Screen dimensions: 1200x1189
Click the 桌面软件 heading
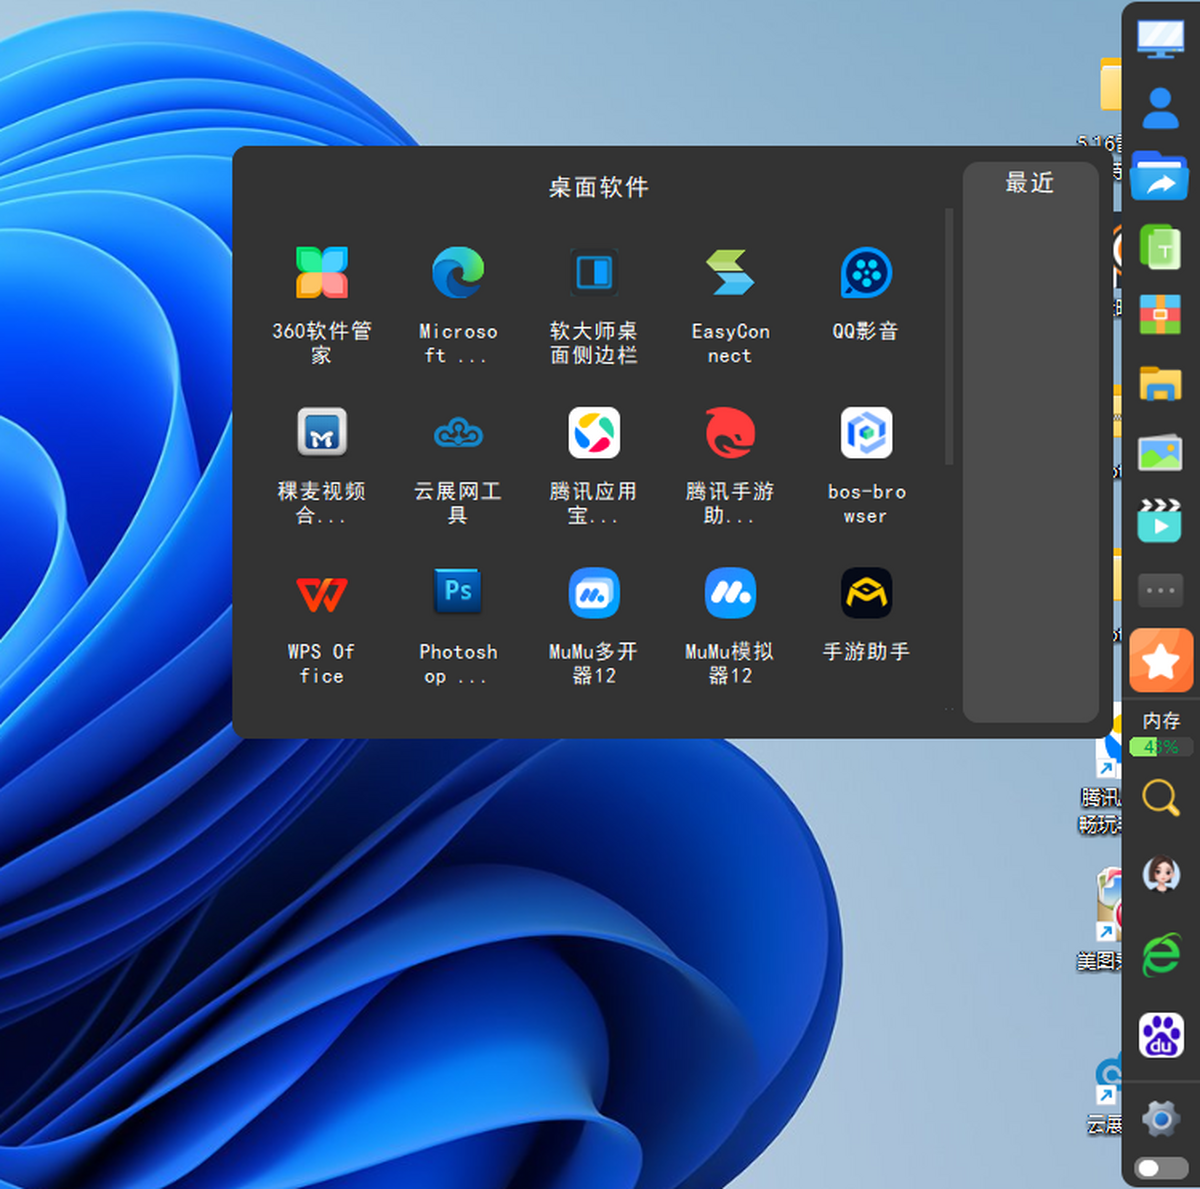(599, 187)
